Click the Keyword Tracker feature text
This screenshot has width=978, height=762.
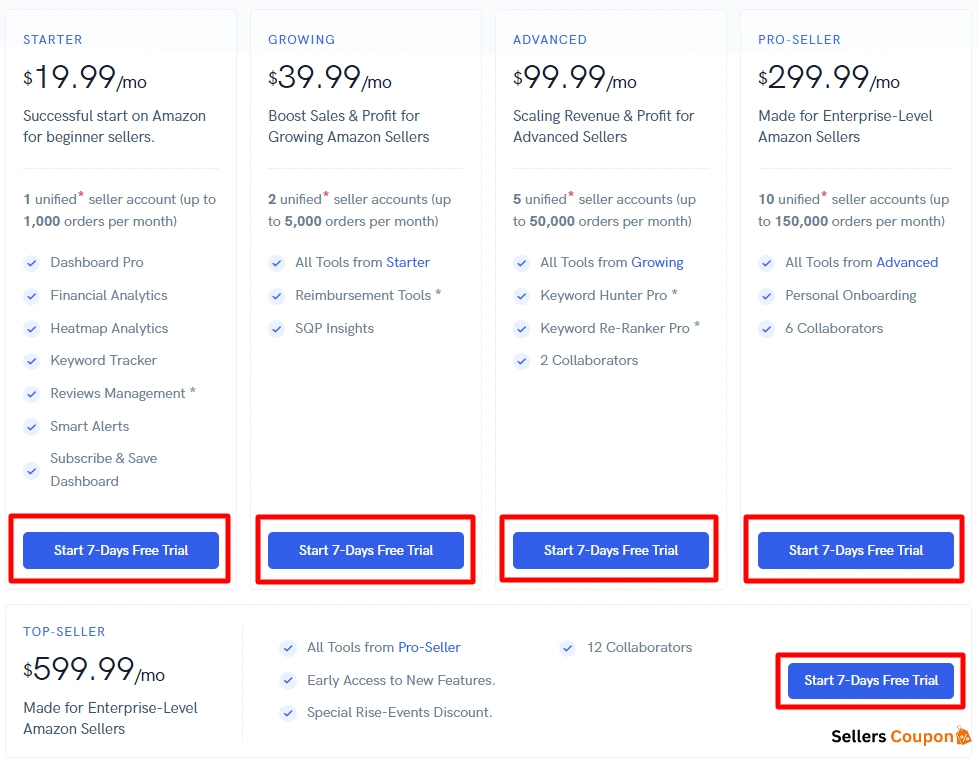tap(104, 360)
